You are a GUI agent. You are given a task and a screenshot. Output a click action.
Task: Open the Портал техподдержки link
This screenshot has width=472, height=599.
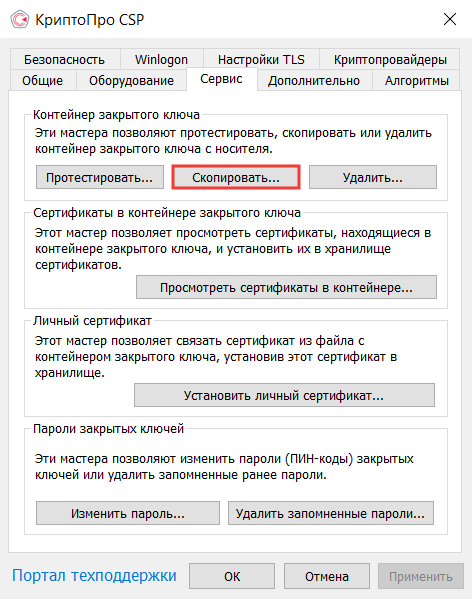94,575
